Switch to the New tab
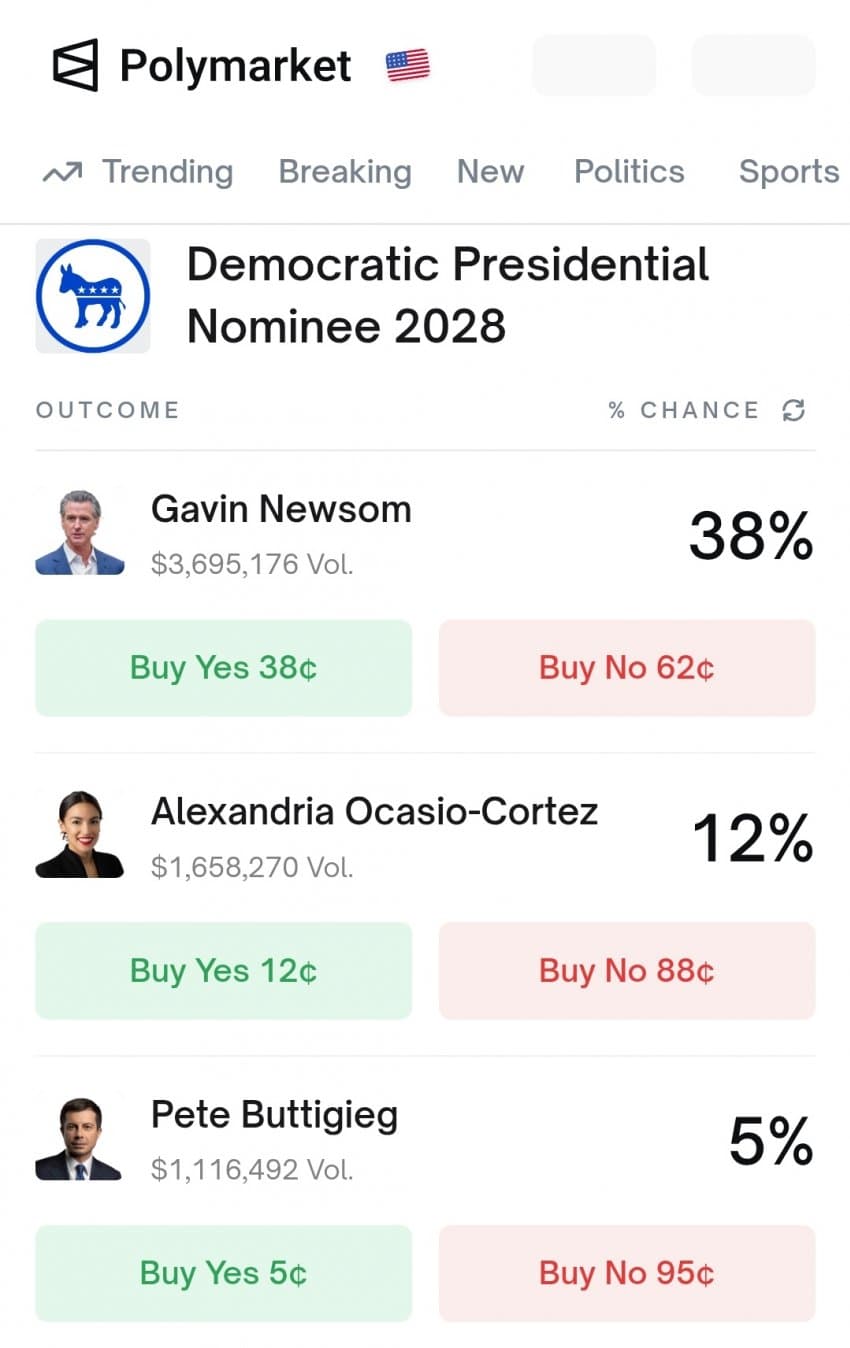Screen dimensions: 850x1348 click(490, 172)
